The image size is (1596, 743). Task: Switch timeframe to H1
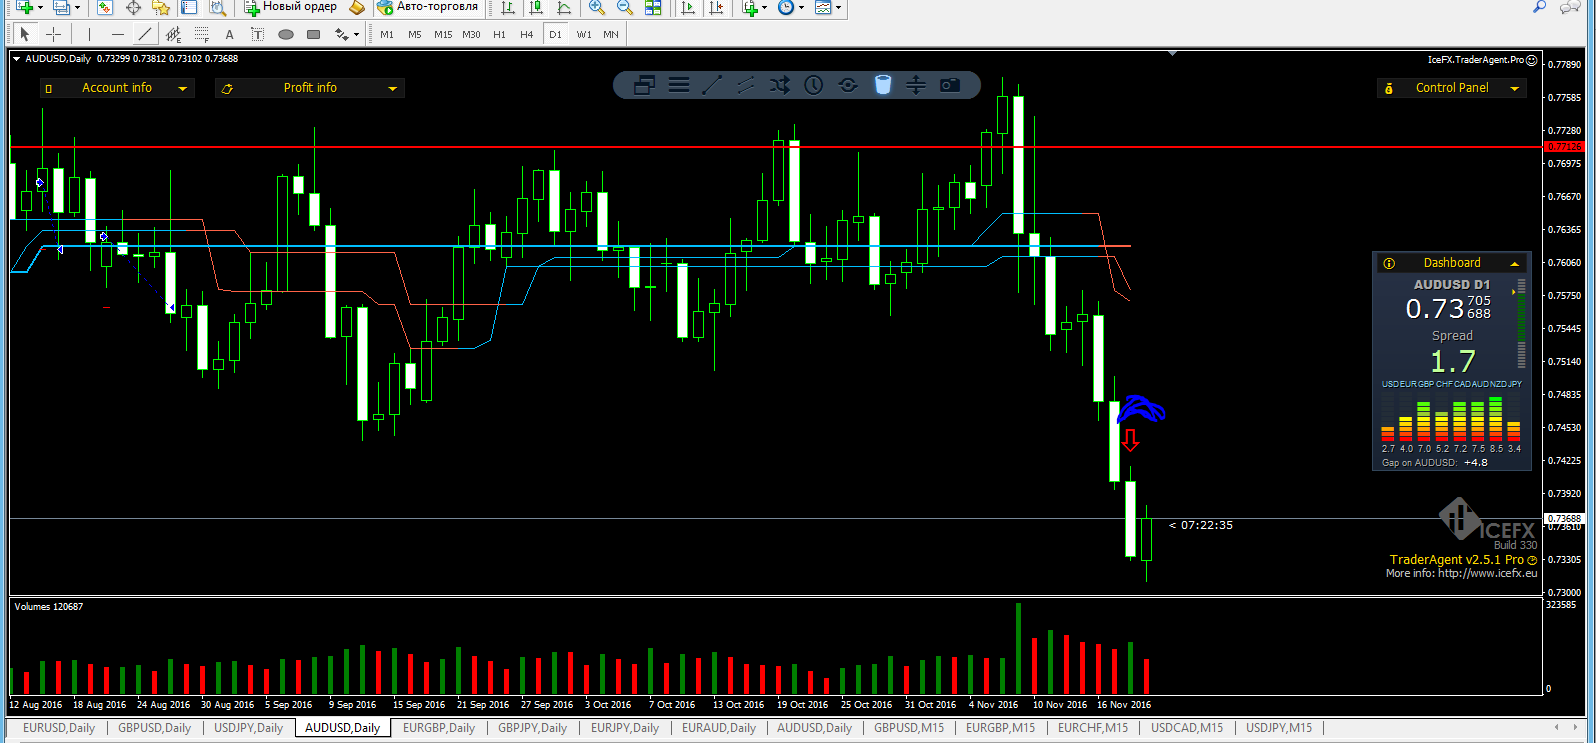click(x=499, y=34)
